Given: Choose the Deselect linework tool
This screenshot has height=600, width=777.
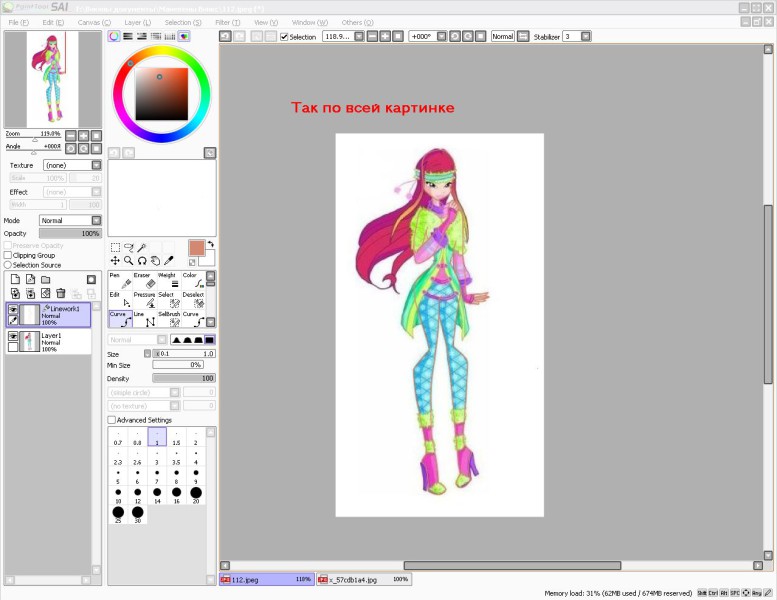Looking at the screenshot, I should pos(193,300).
